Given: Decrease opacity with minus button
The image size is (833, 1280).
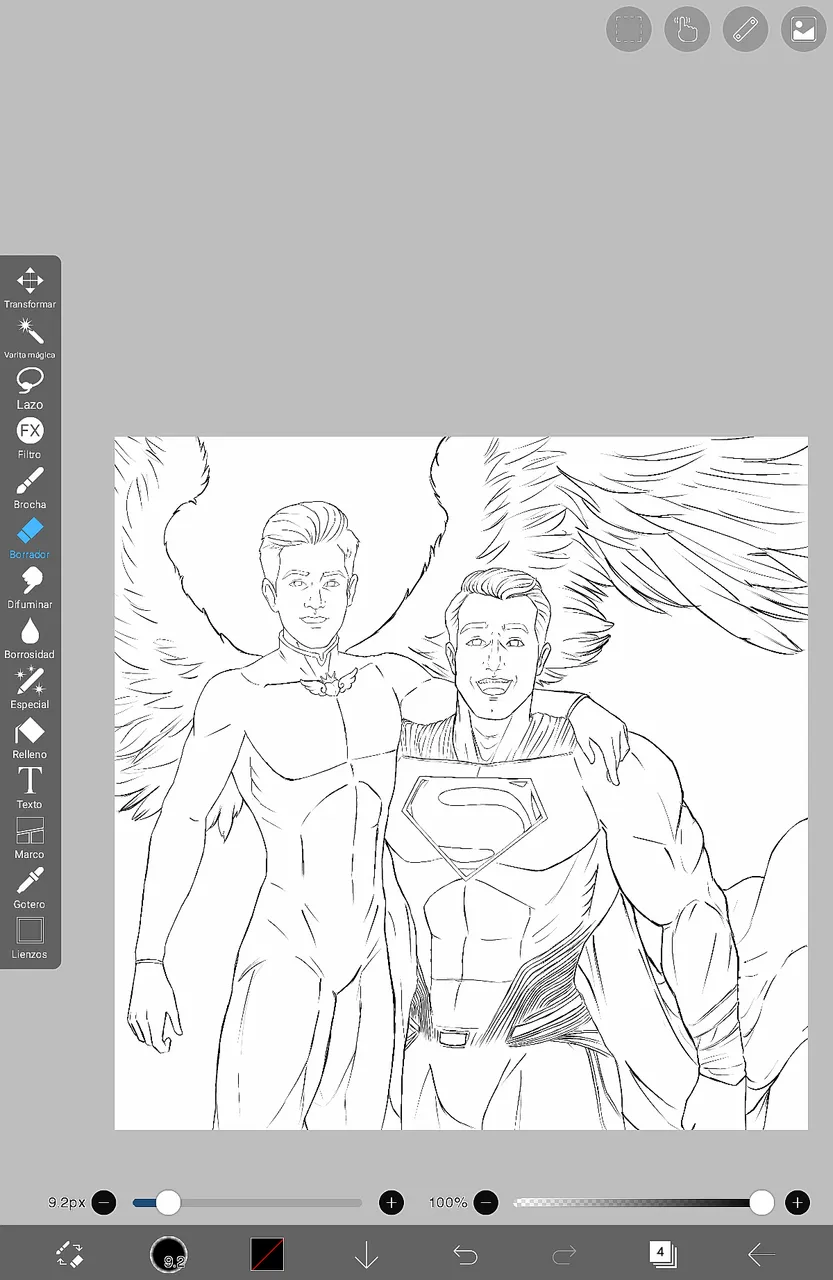Looking at the screenshot, I should point(486,1202).
